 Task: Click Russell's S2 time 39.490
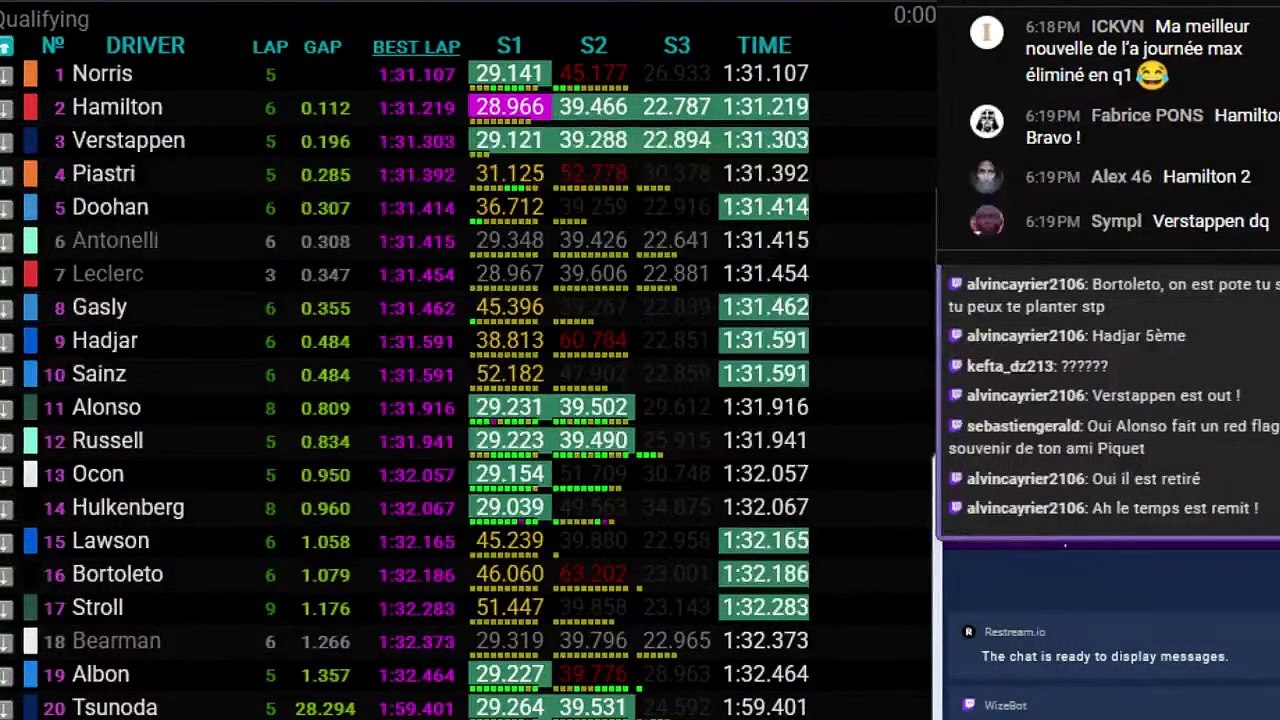[593, 441]
